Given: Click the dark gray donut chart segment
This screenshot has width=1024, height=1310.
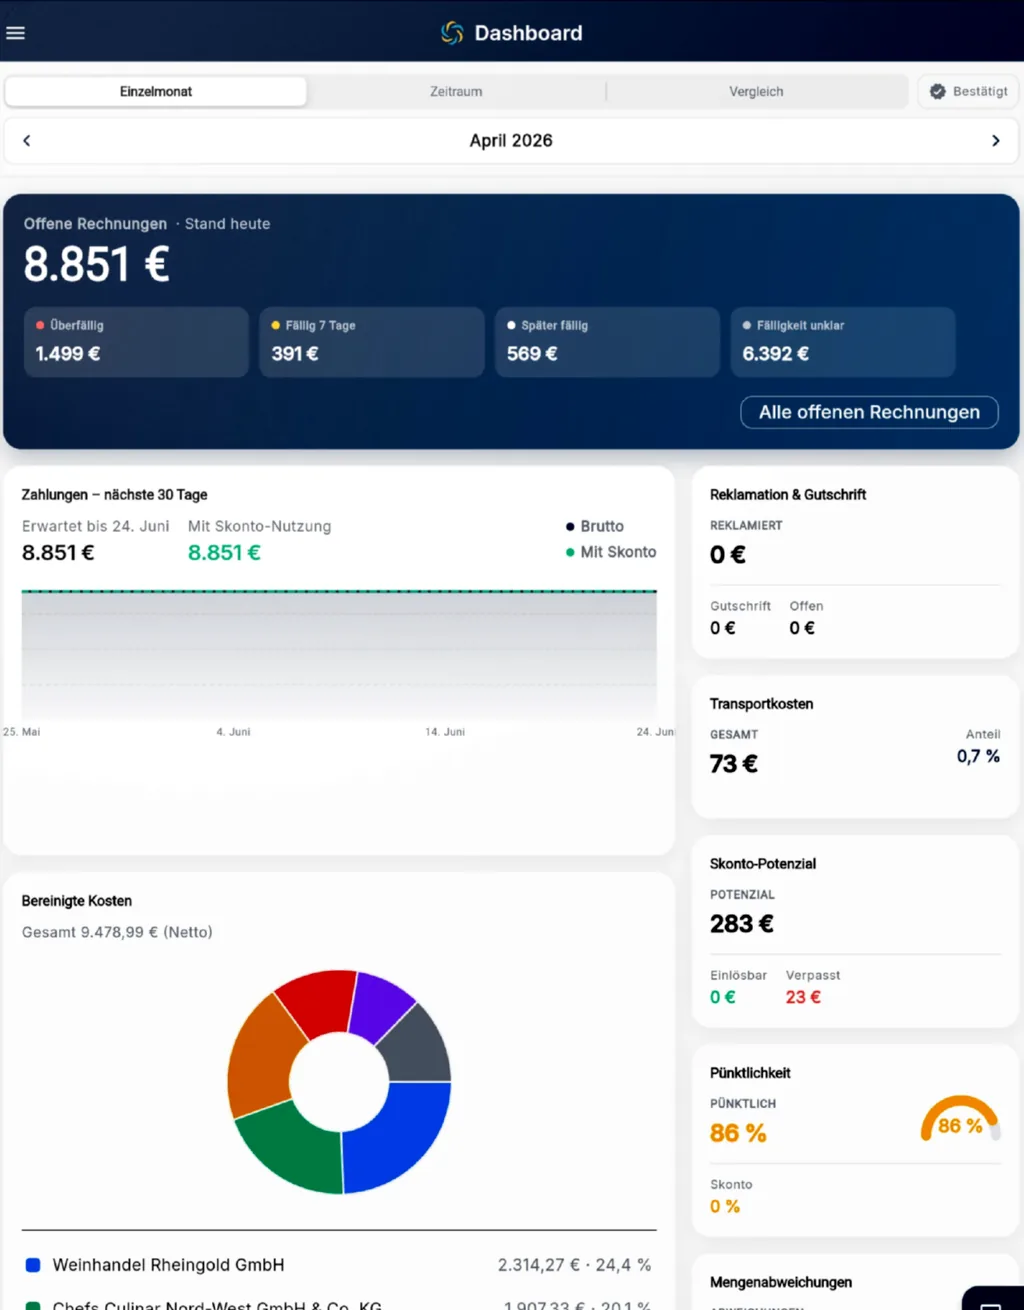Looking at the screenshot, I should pyautogui.click(x=418, y=1048).
